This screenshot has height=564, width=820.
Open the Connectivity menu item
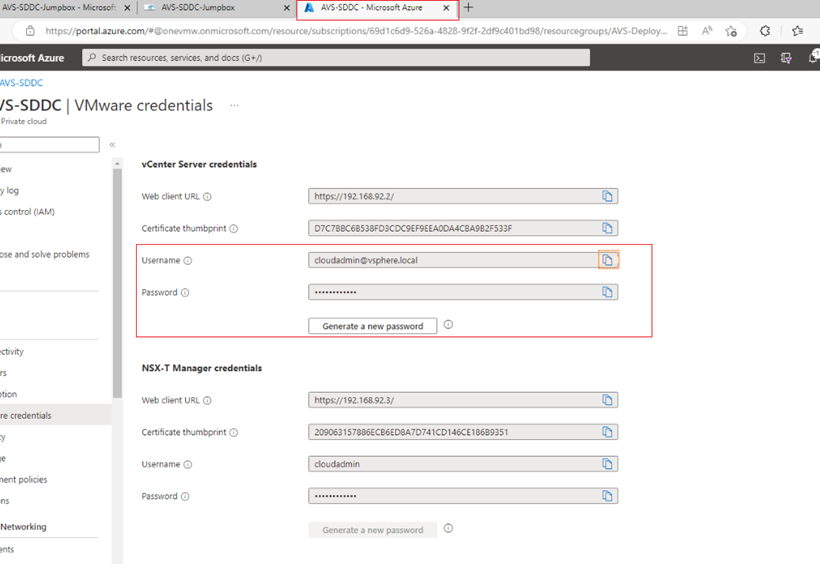point(12,352)
